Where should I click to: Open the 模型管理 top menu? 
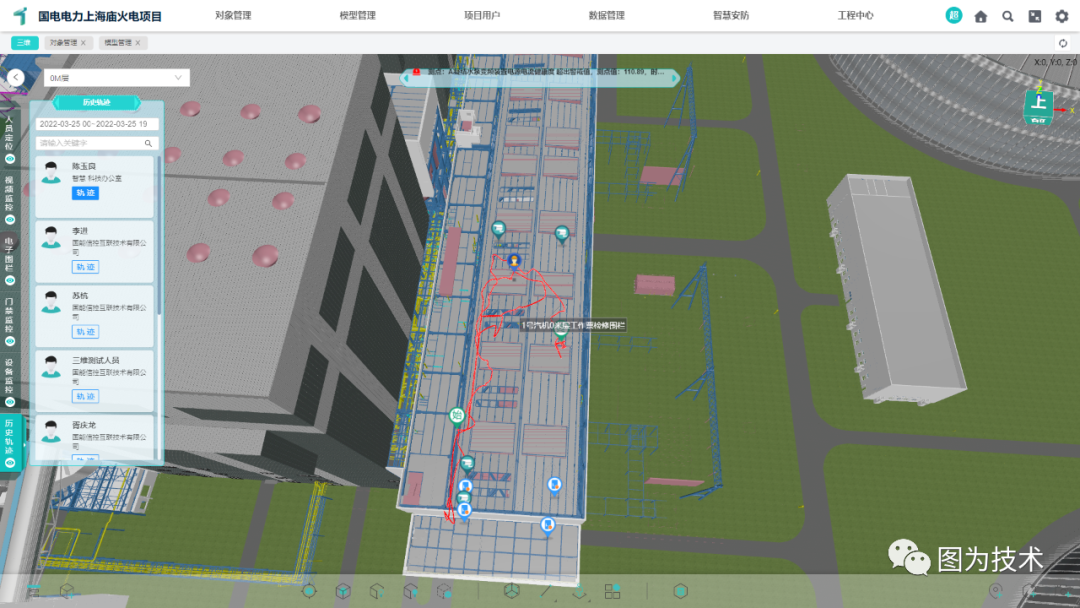tap(357, 16)
